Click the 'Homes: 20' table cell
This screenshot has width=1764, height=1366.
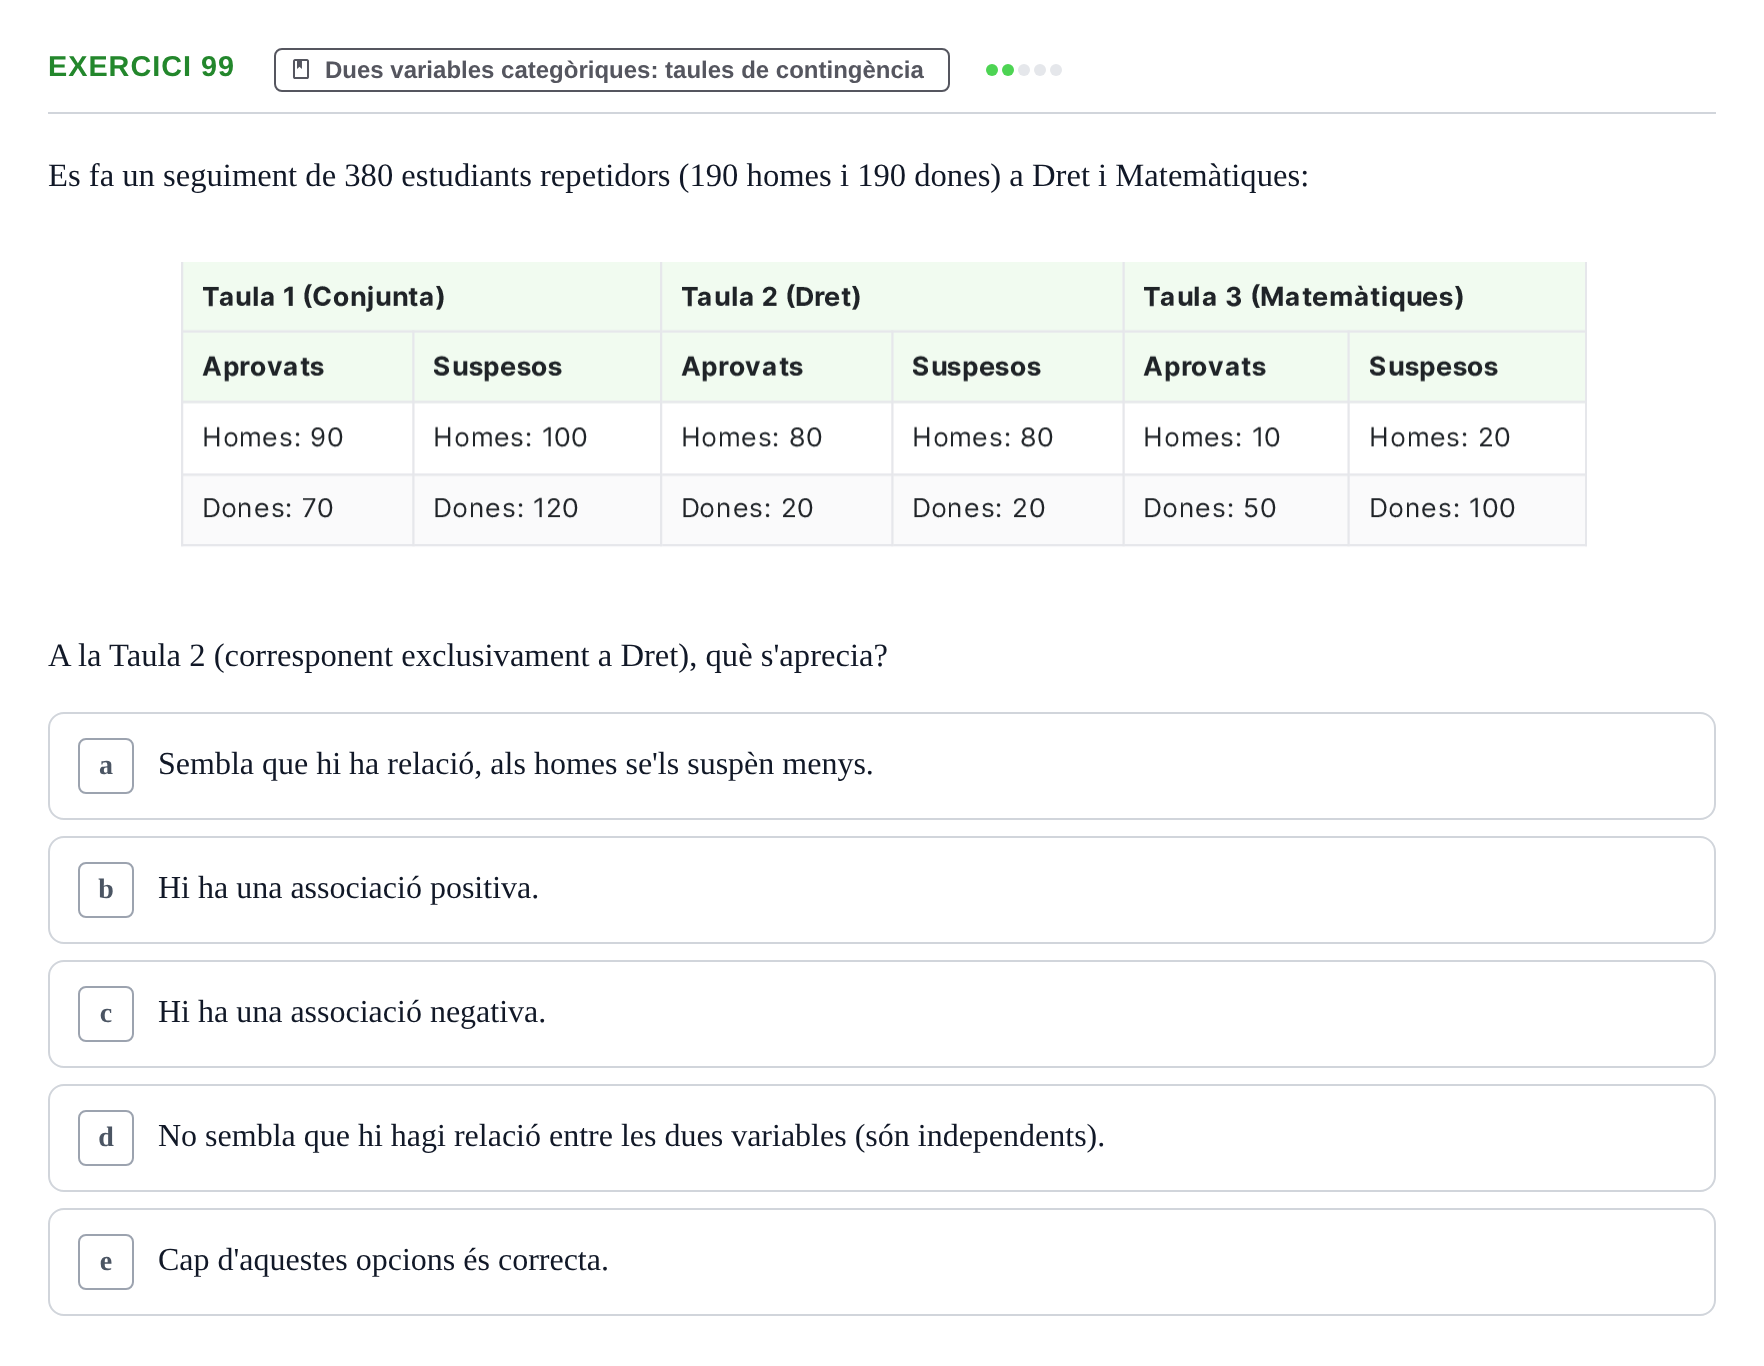pos(1467,438)
